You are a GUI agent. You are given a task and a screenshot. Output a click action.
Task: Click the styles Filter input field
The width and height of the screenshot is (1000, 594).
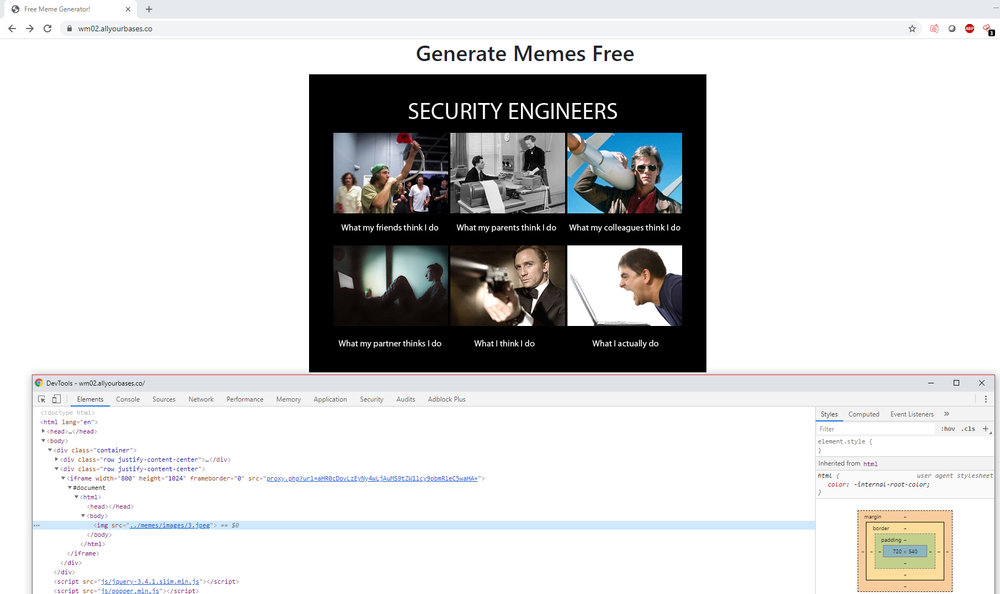coord(876,429)
